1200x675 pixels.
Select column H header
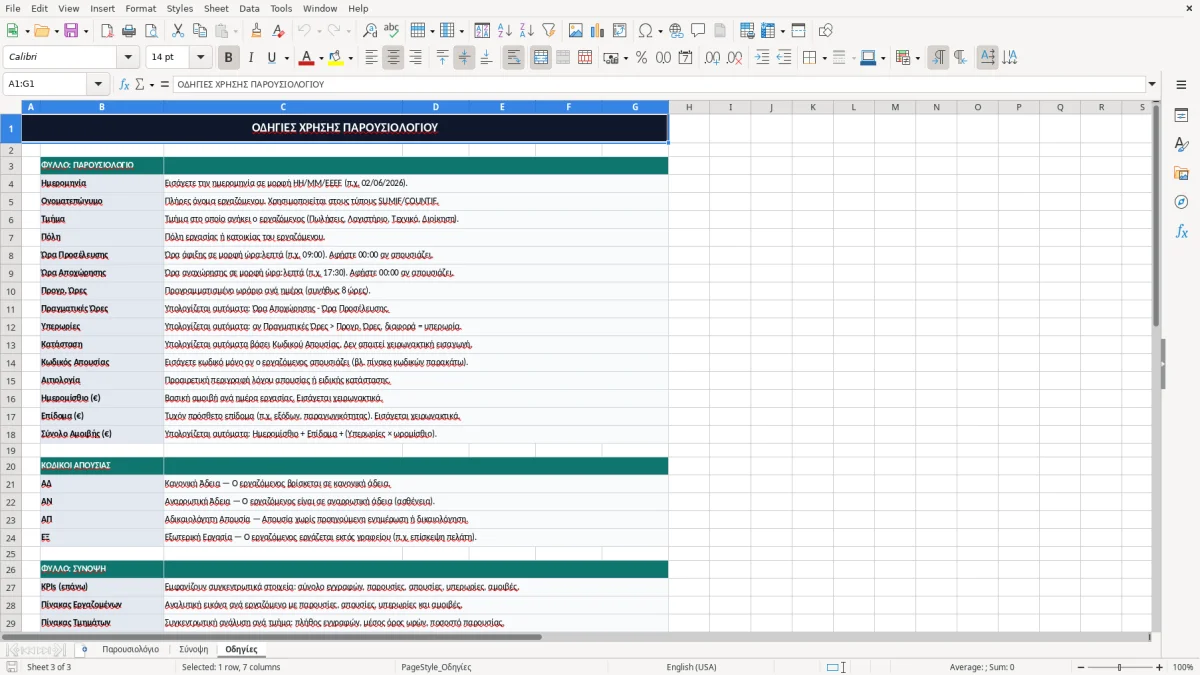689,107
